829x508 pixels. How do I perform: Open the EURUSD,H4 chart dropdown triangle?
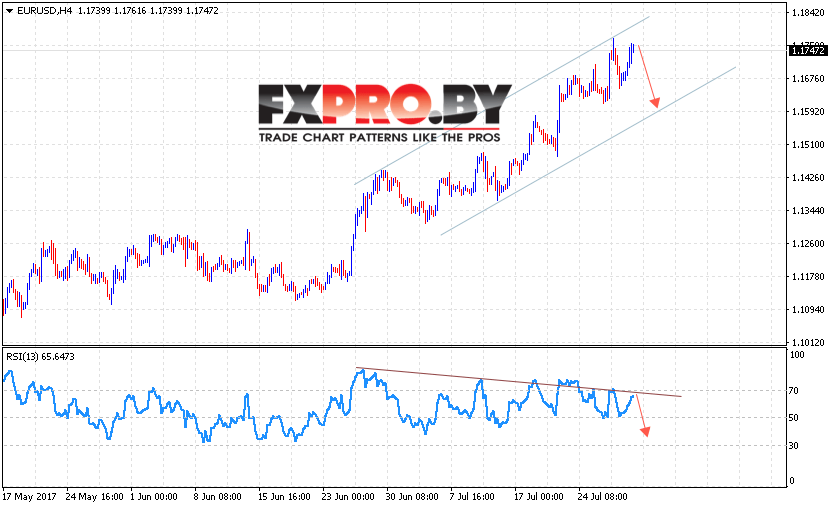(9, 11)
